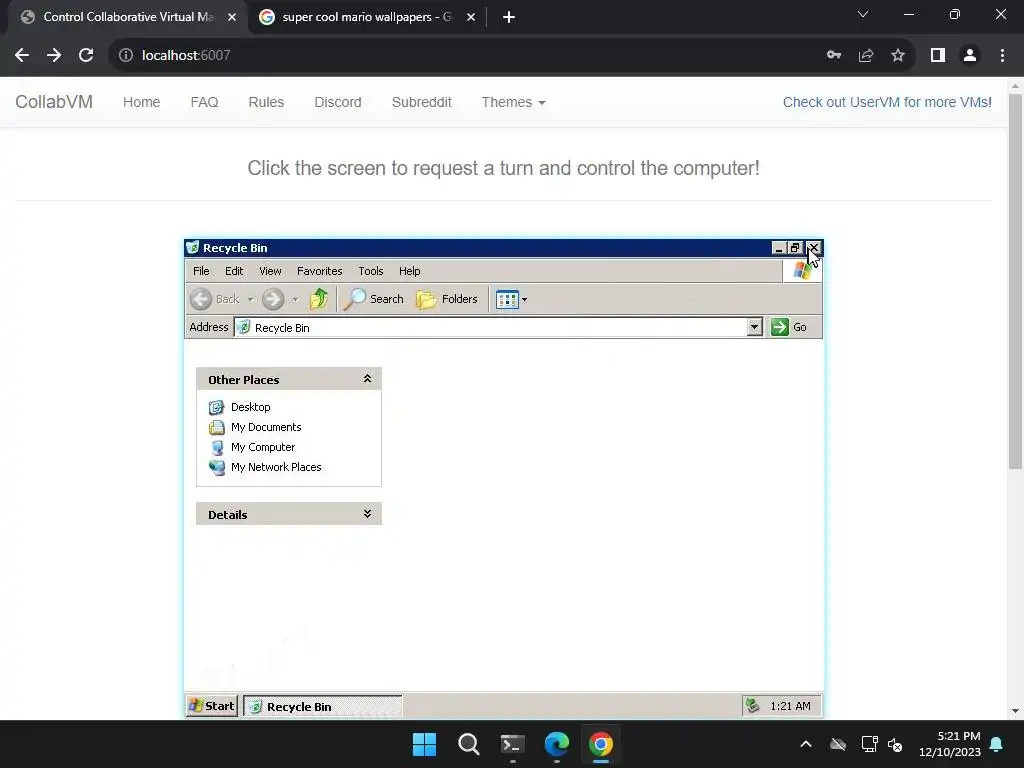Open the Subreddit nav link

coord(421,102)
